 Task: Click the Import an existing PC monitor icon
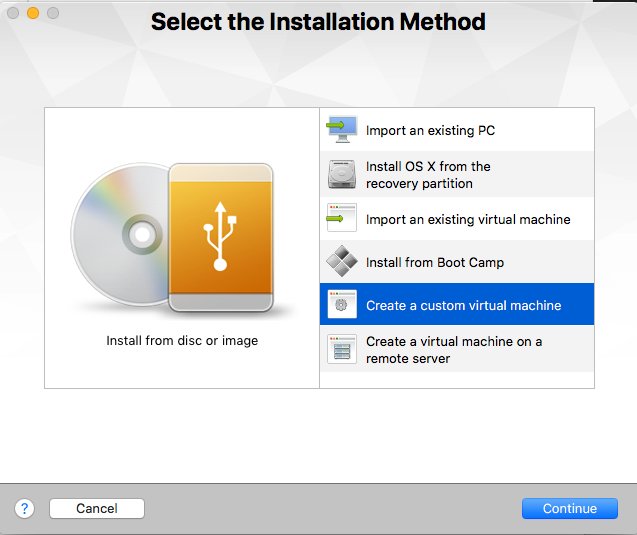(x=342, y=130)
